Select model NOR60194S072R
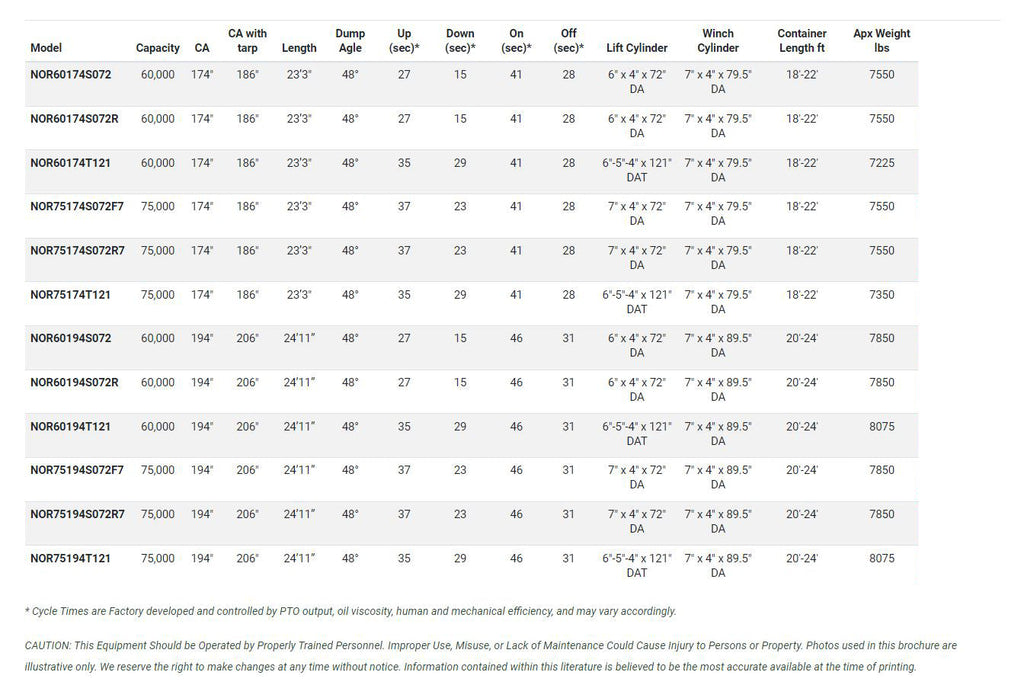The height and width of the screenshot is (685, 1024). coord(74,383)
